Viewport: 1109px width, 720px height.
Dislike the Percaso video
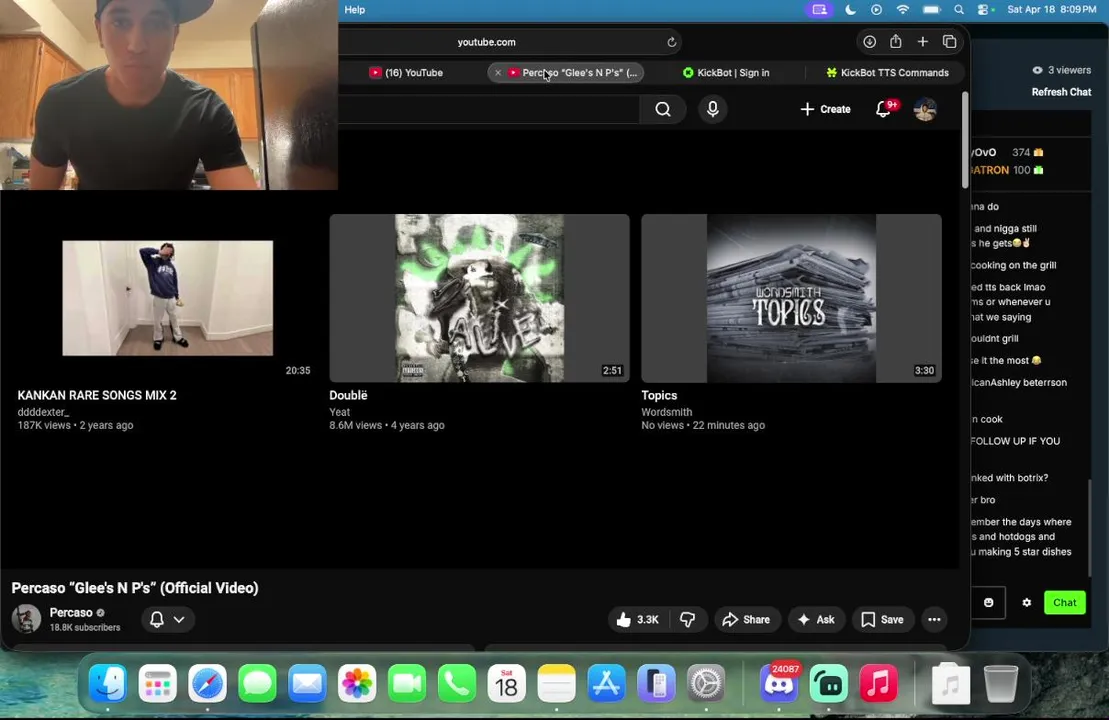[x=687, y=620]
